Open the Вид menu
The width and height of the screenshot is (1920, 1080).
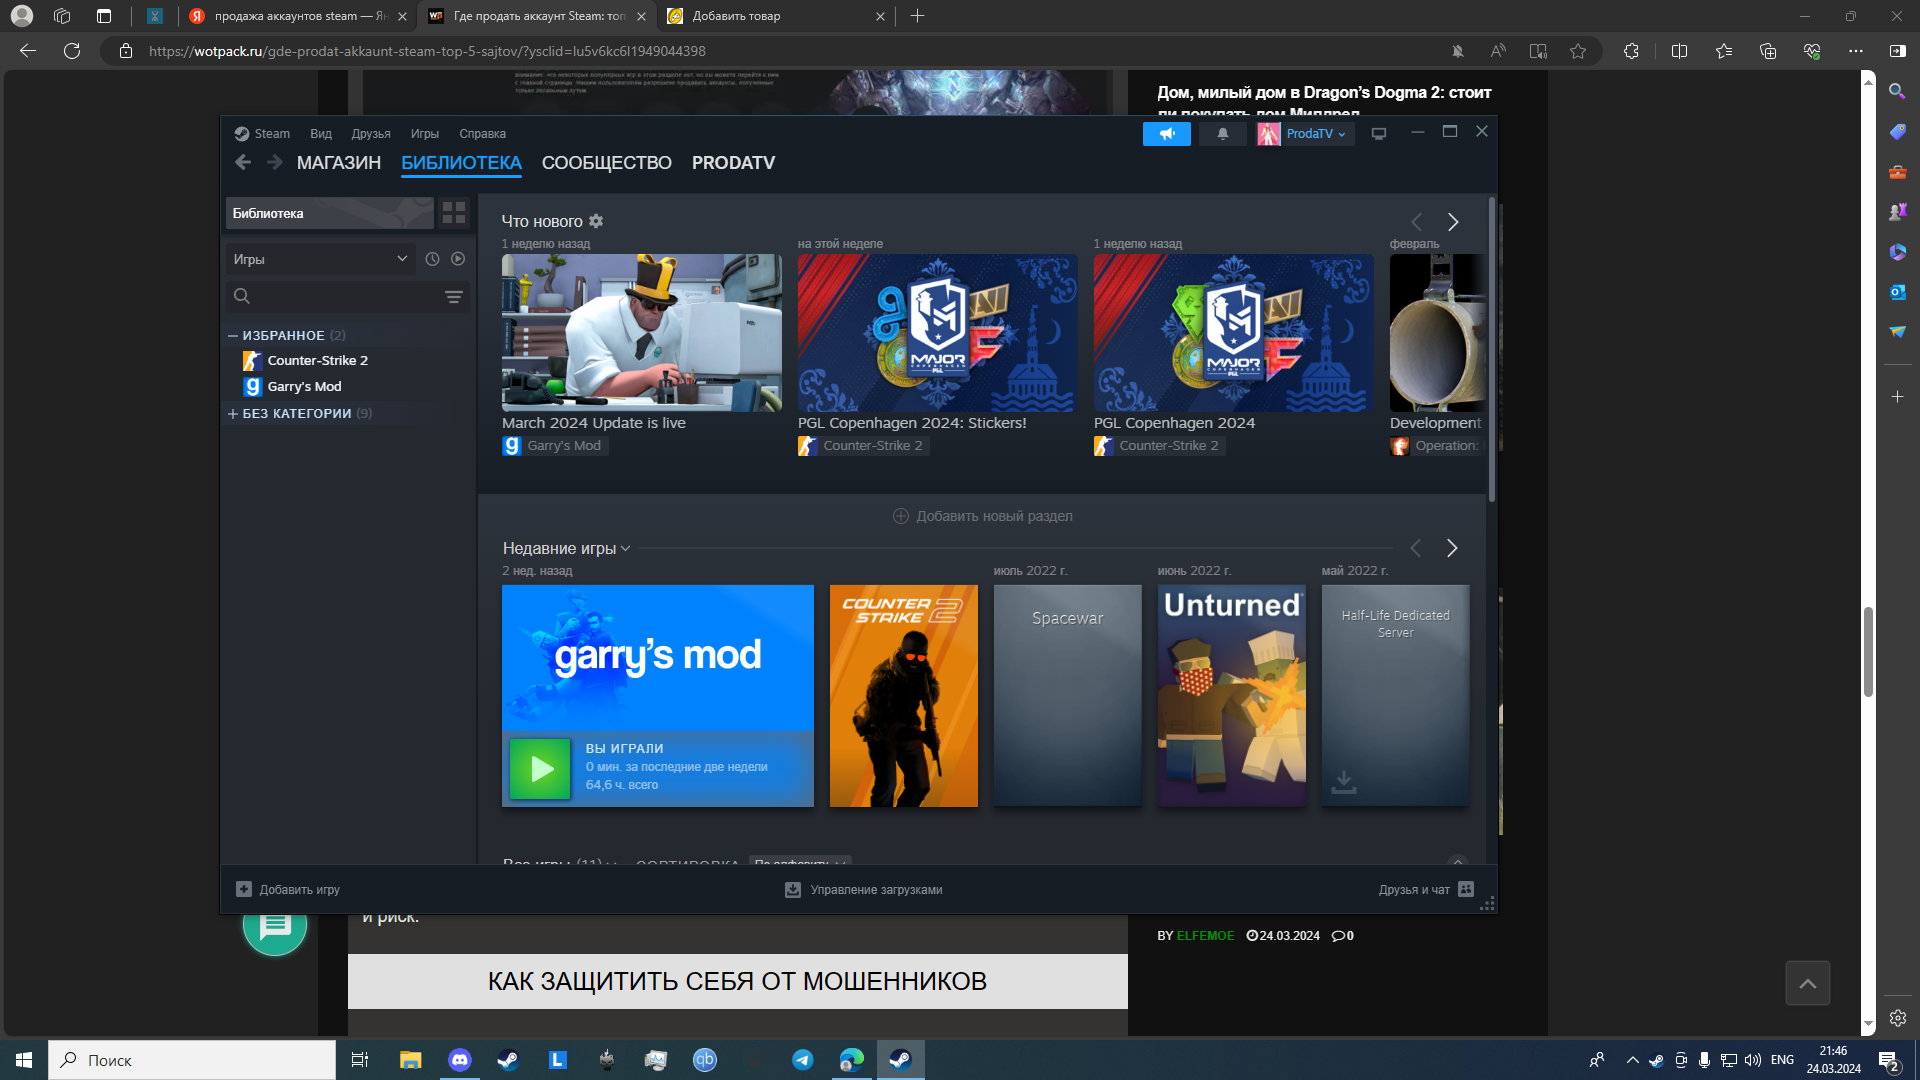tap(320, 134)
